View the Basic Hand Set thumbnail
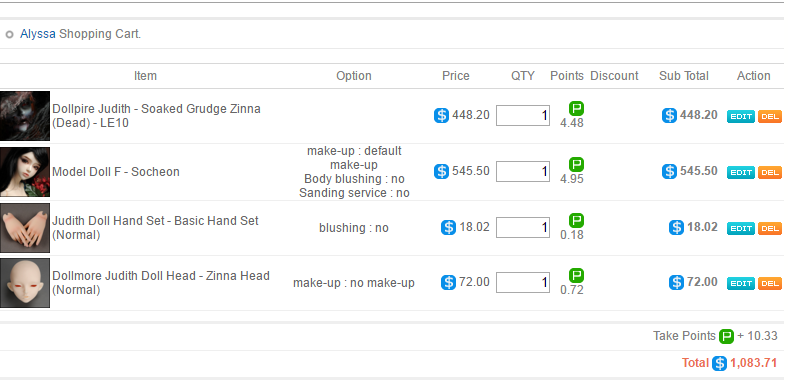The height and width of the screenshot is (382, 792). click(25, 228)
